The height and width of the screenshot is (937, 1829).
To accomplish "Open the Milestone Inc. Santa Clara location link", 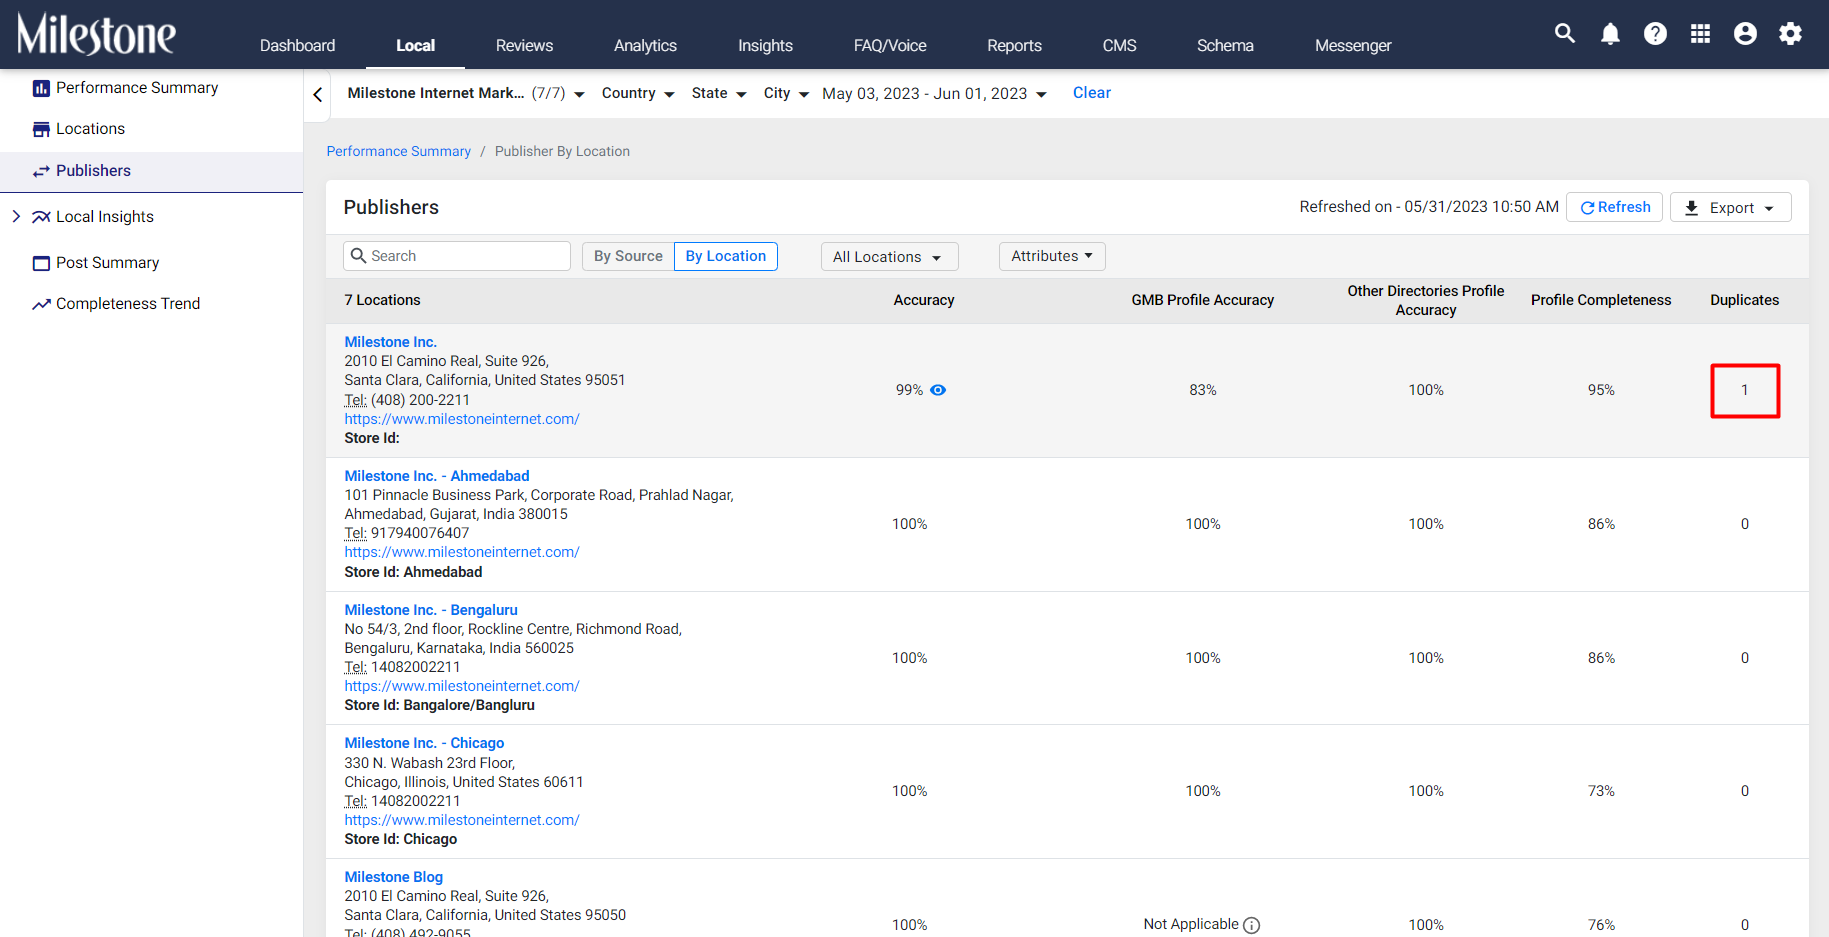I will (390, 342).
